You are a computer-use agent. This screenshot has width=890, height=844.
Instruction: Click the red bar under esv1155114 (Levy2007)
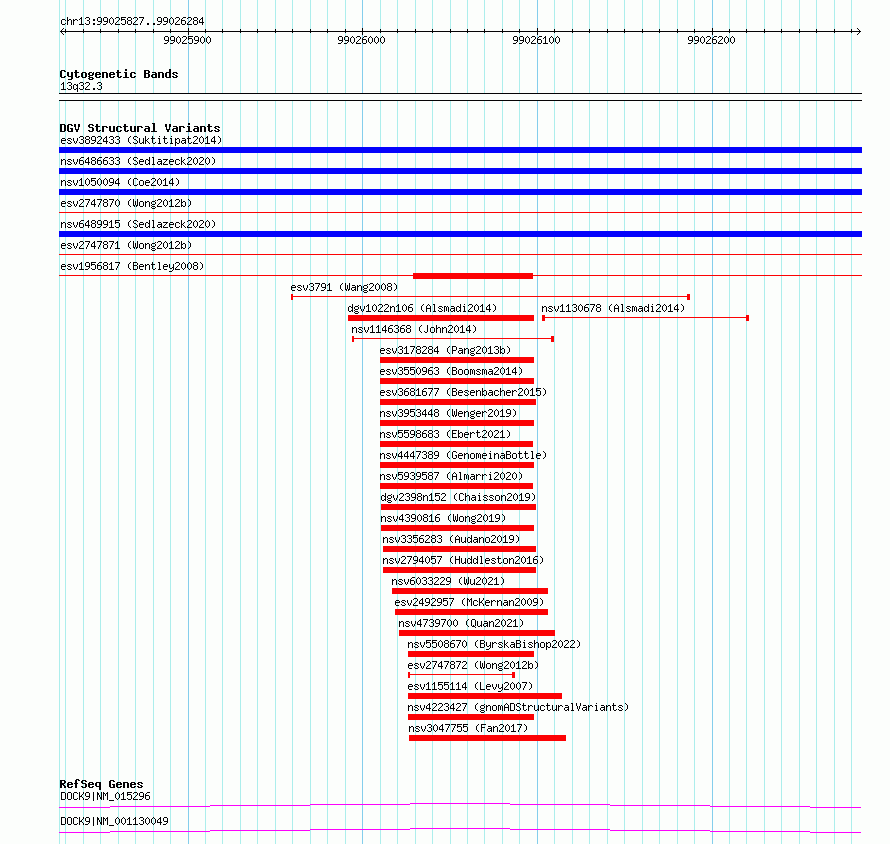pyautogui.click(x=485, y=696)
